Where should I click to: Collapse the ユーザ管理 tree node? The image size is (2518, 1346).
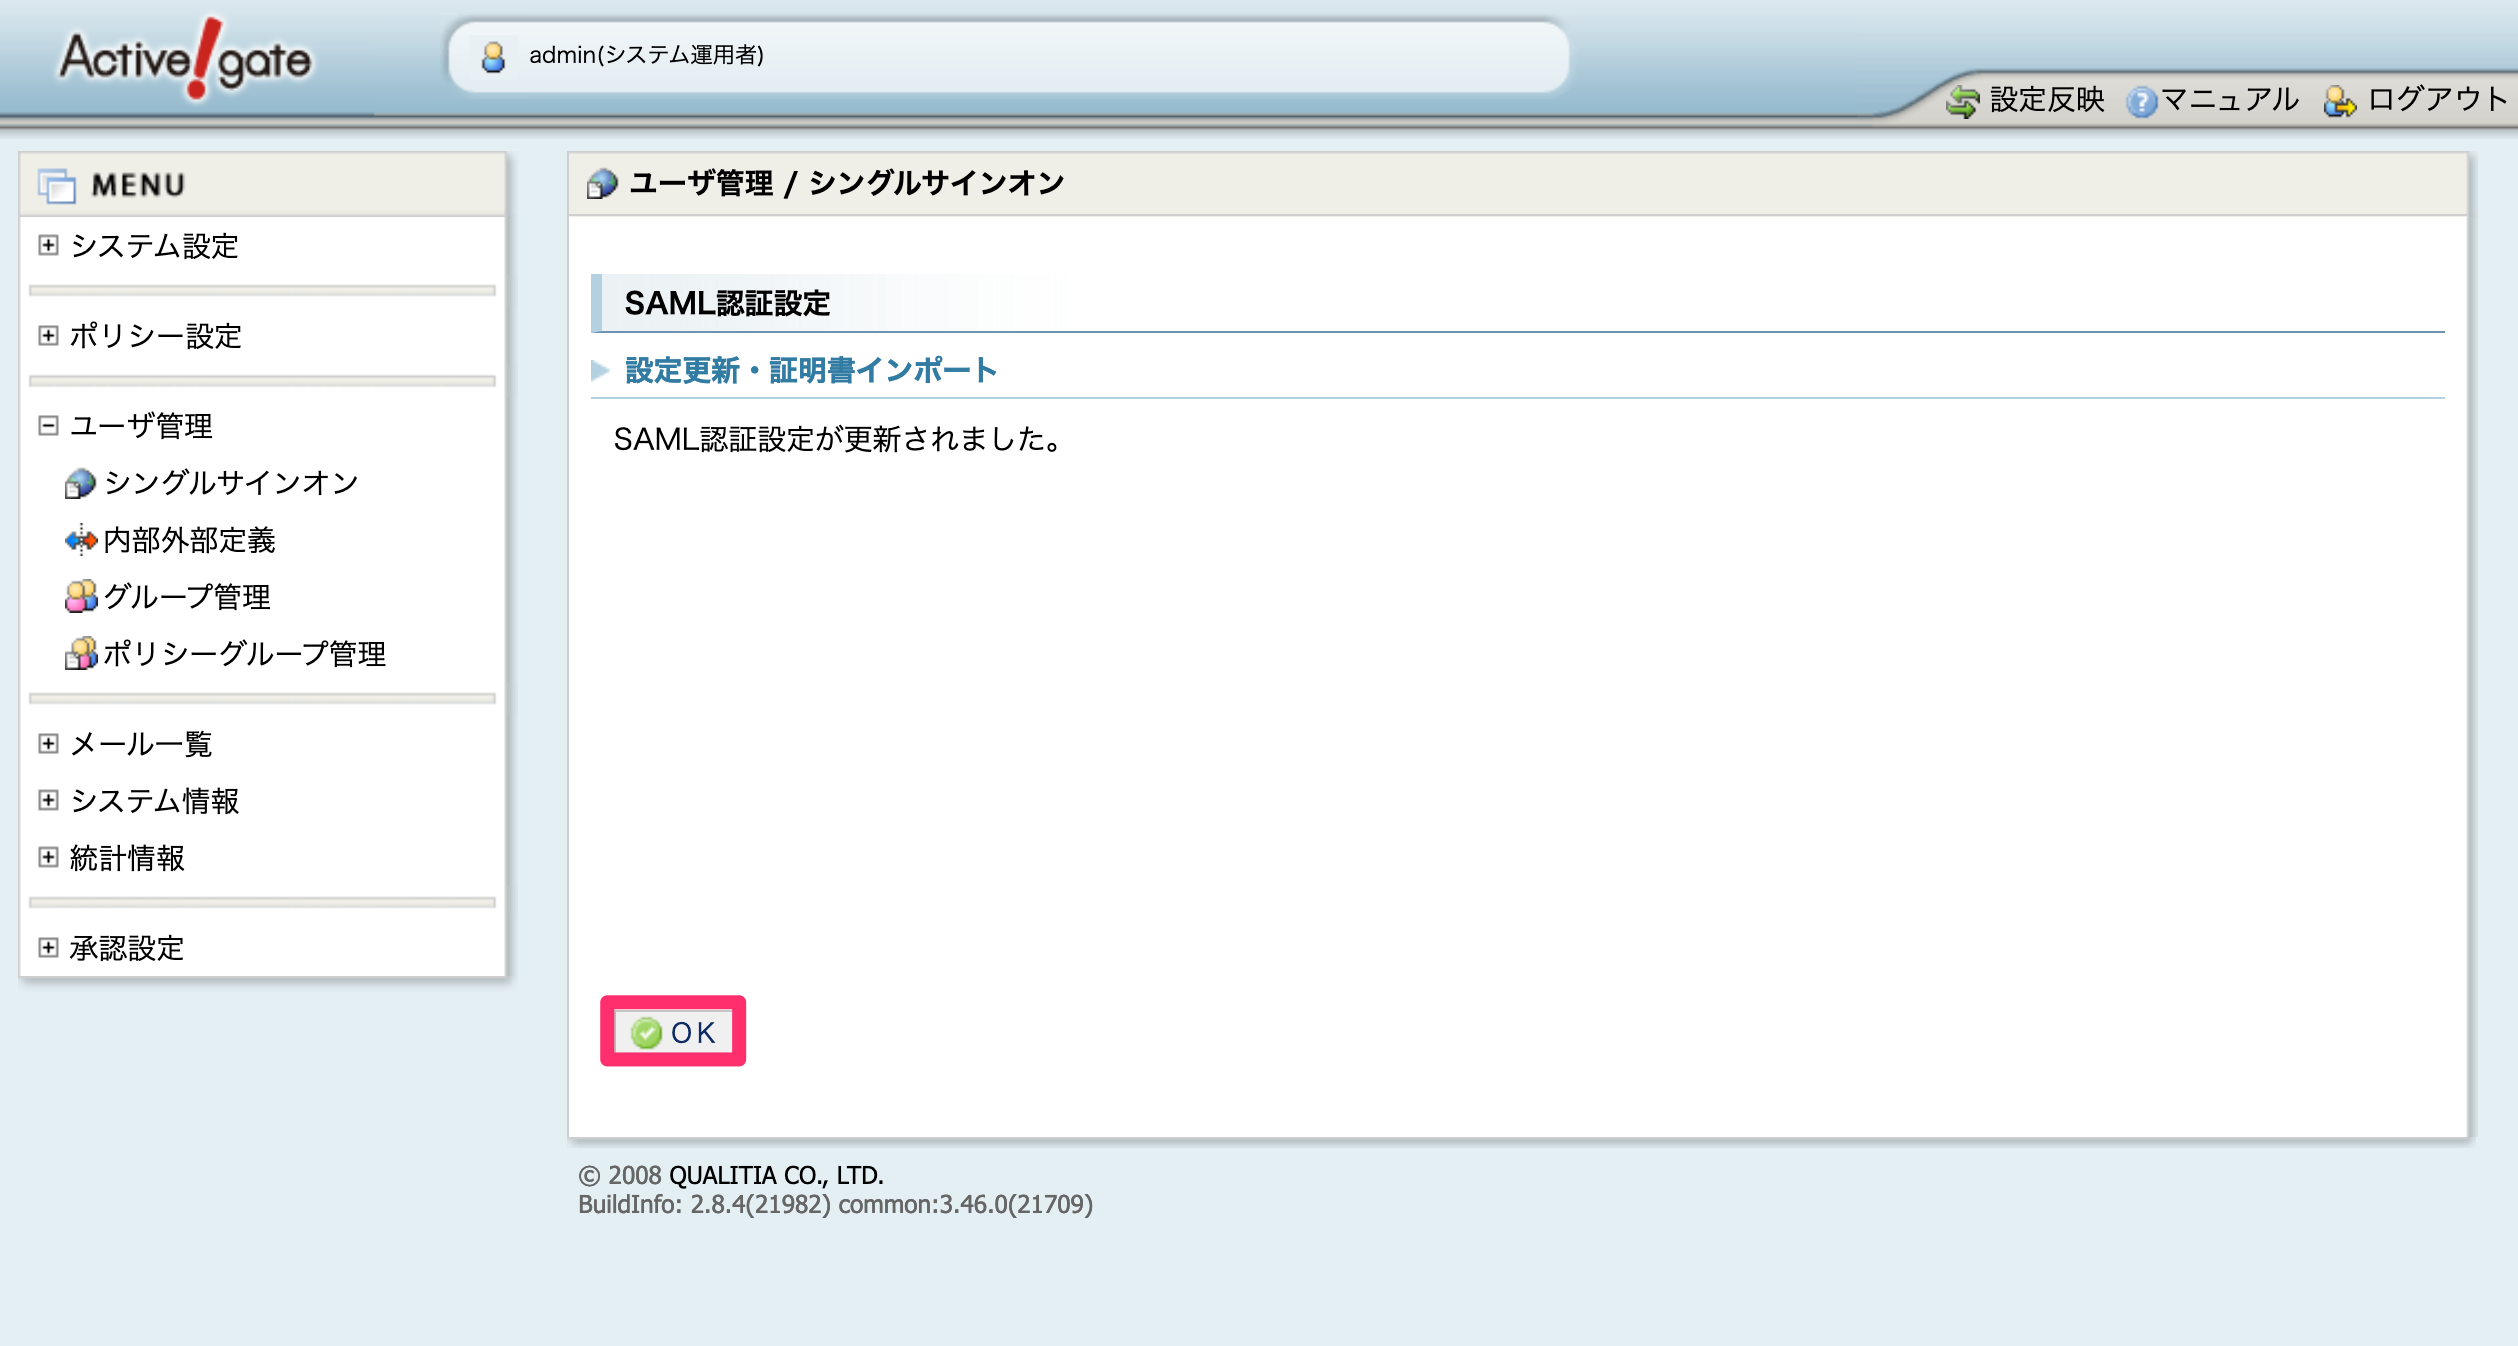click(48, 425)
